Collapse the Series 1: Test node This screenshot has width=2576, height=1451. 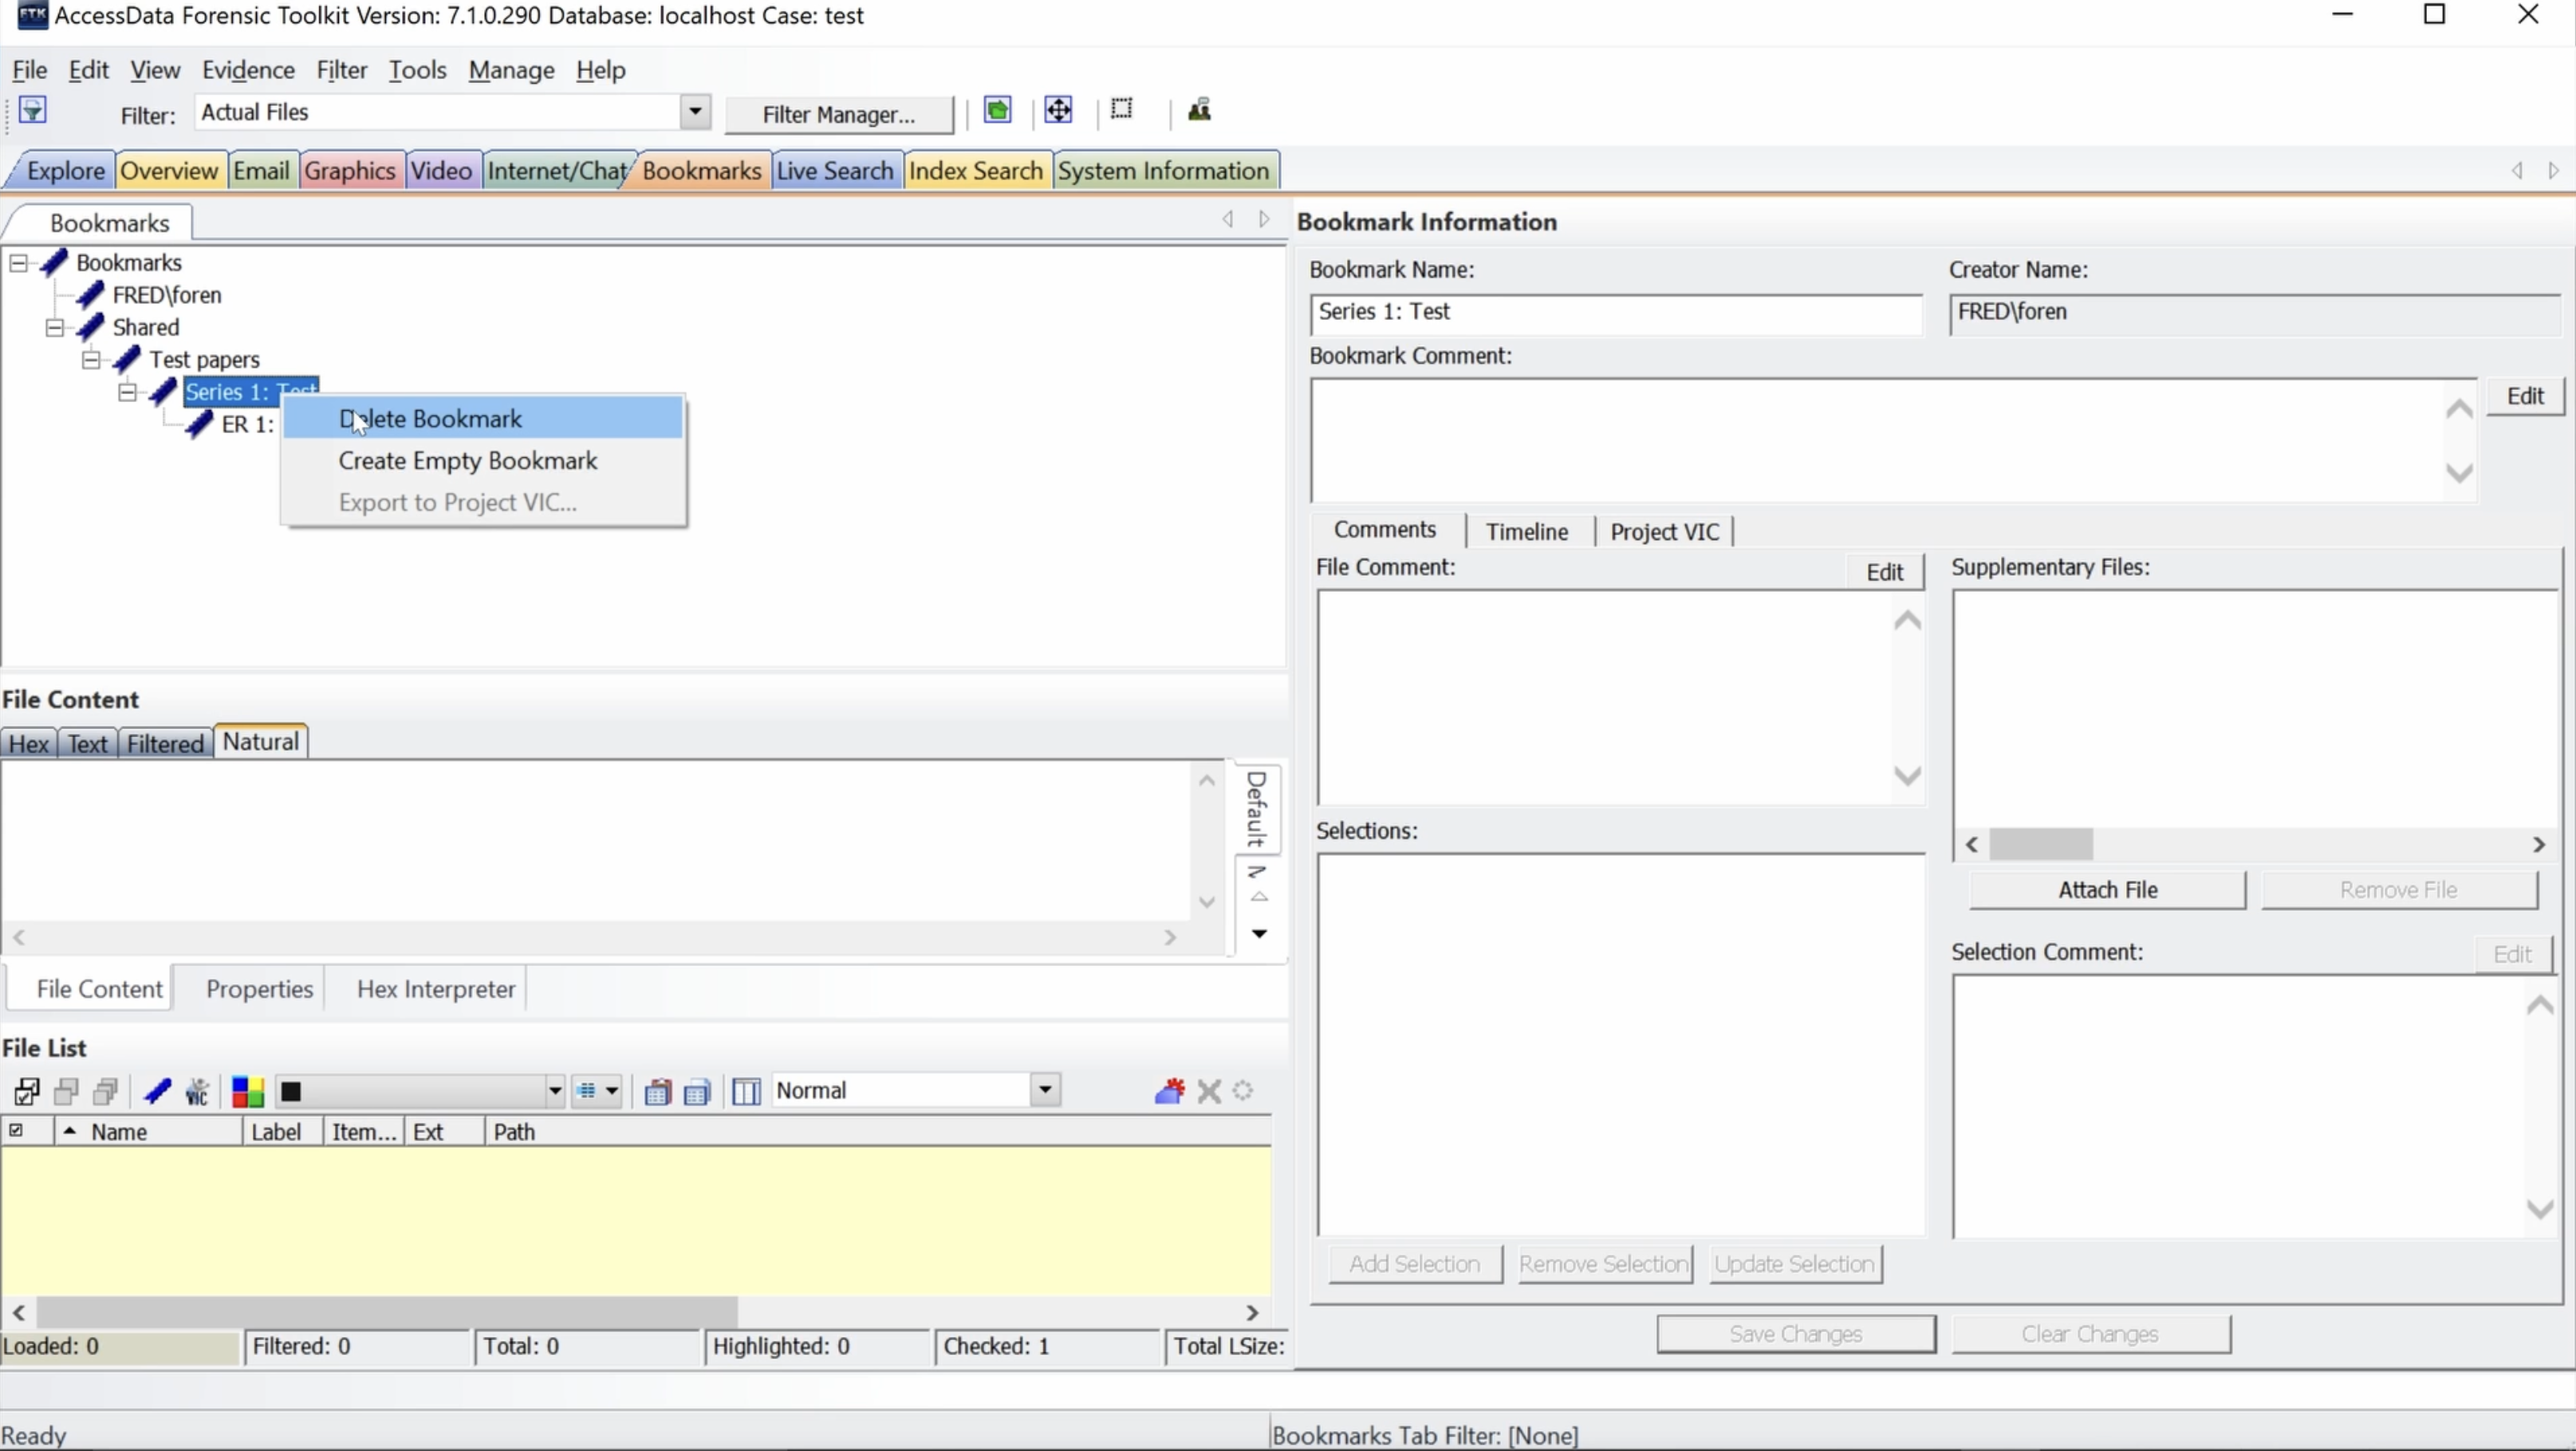coord(127,392)
